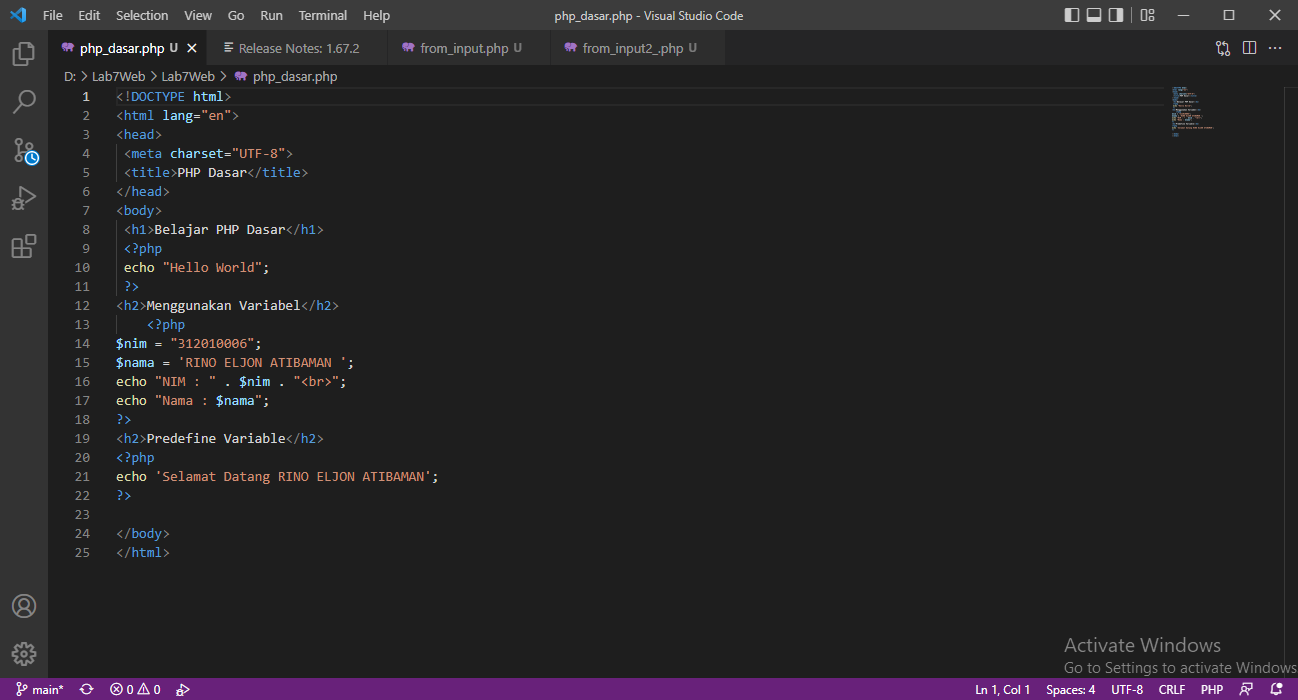Click the sync changes icon next to main branch
The width and height of the screenshot is (1298, 700).
pos(86,689)
